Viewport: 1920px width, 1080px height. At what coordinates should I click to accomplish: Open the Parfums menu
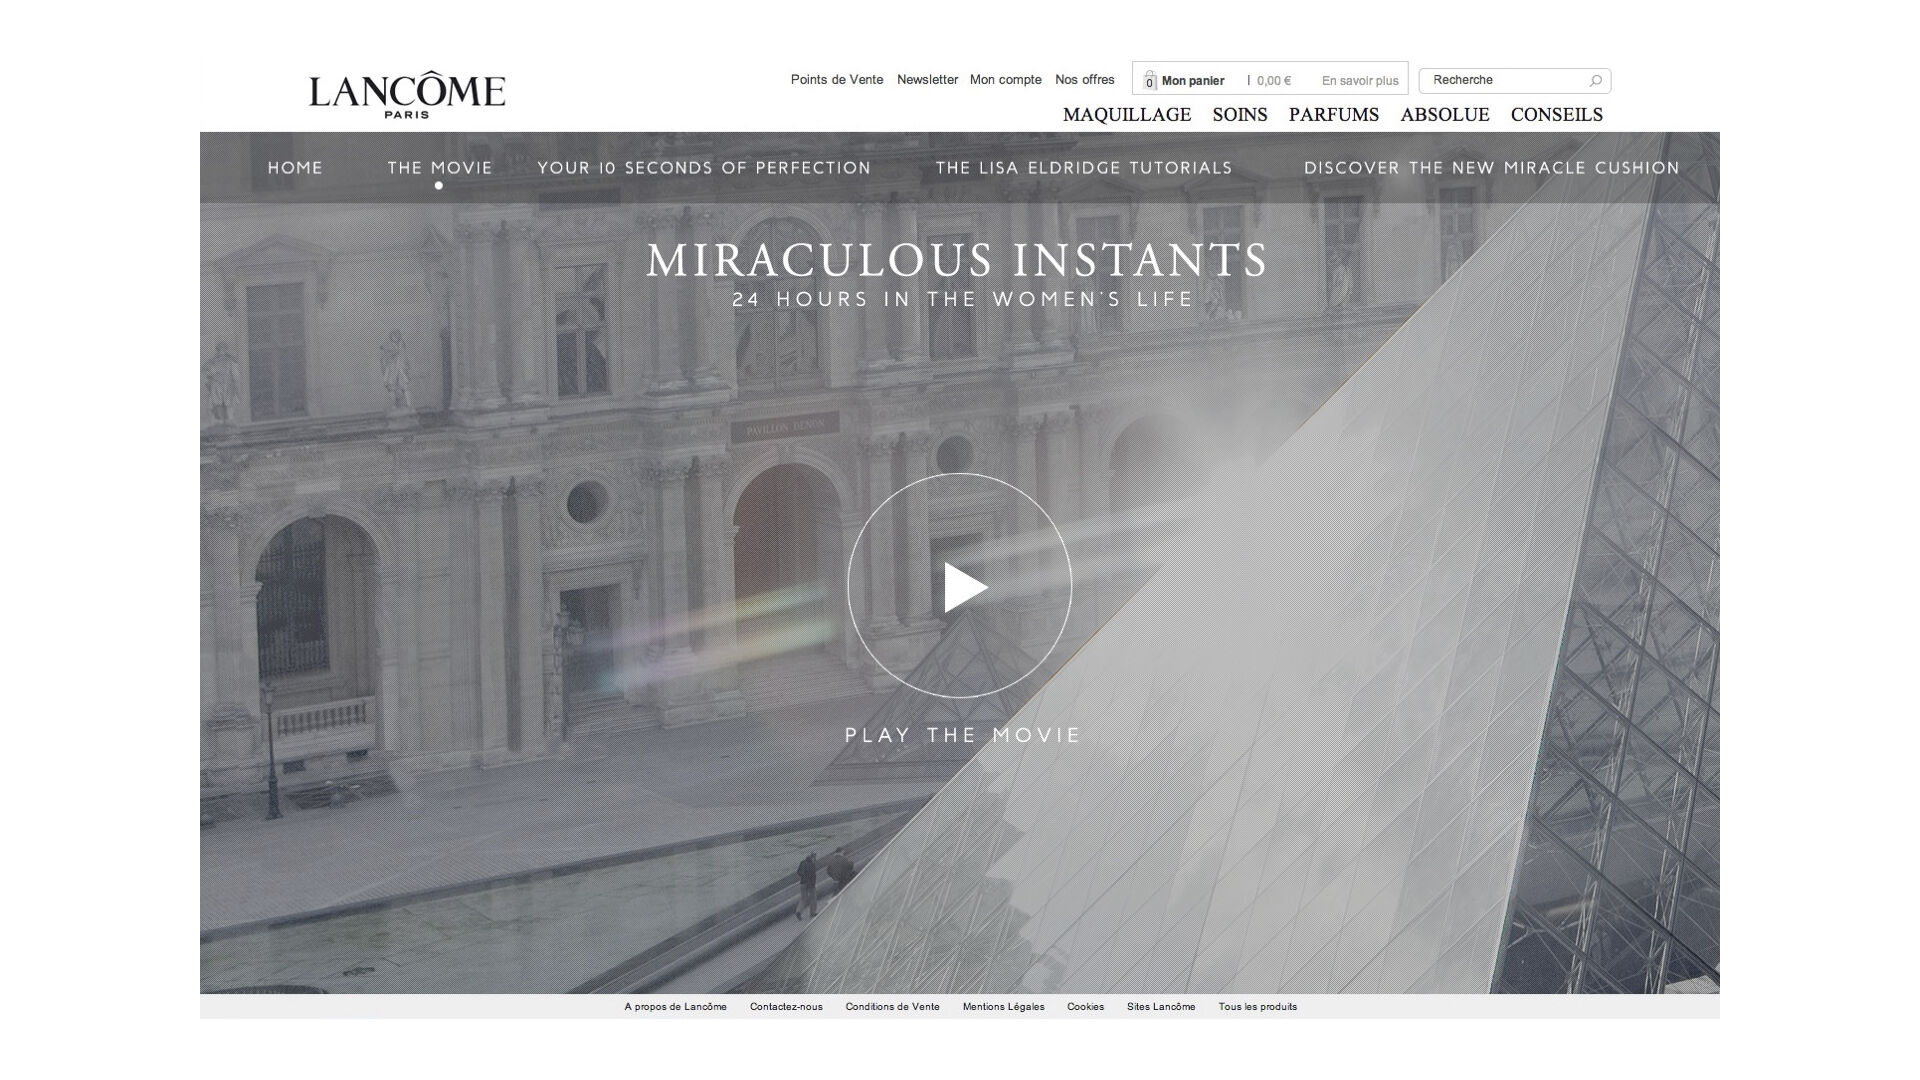pos(1334,115)
